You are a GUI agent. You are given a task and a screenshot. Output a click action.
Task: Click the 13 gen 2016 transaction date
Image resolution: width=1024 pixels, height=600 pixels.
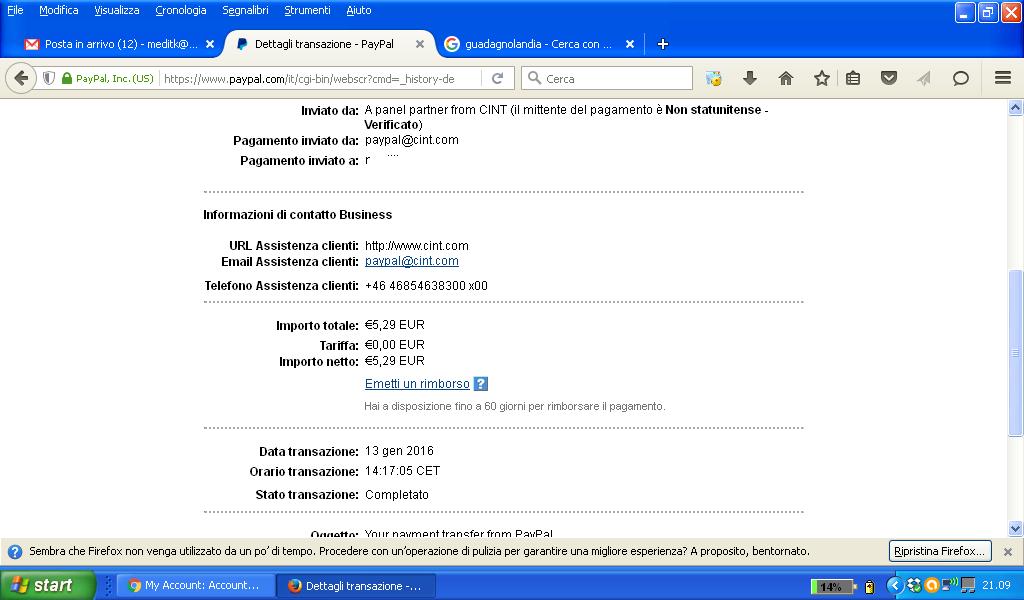tap(399, 450)
